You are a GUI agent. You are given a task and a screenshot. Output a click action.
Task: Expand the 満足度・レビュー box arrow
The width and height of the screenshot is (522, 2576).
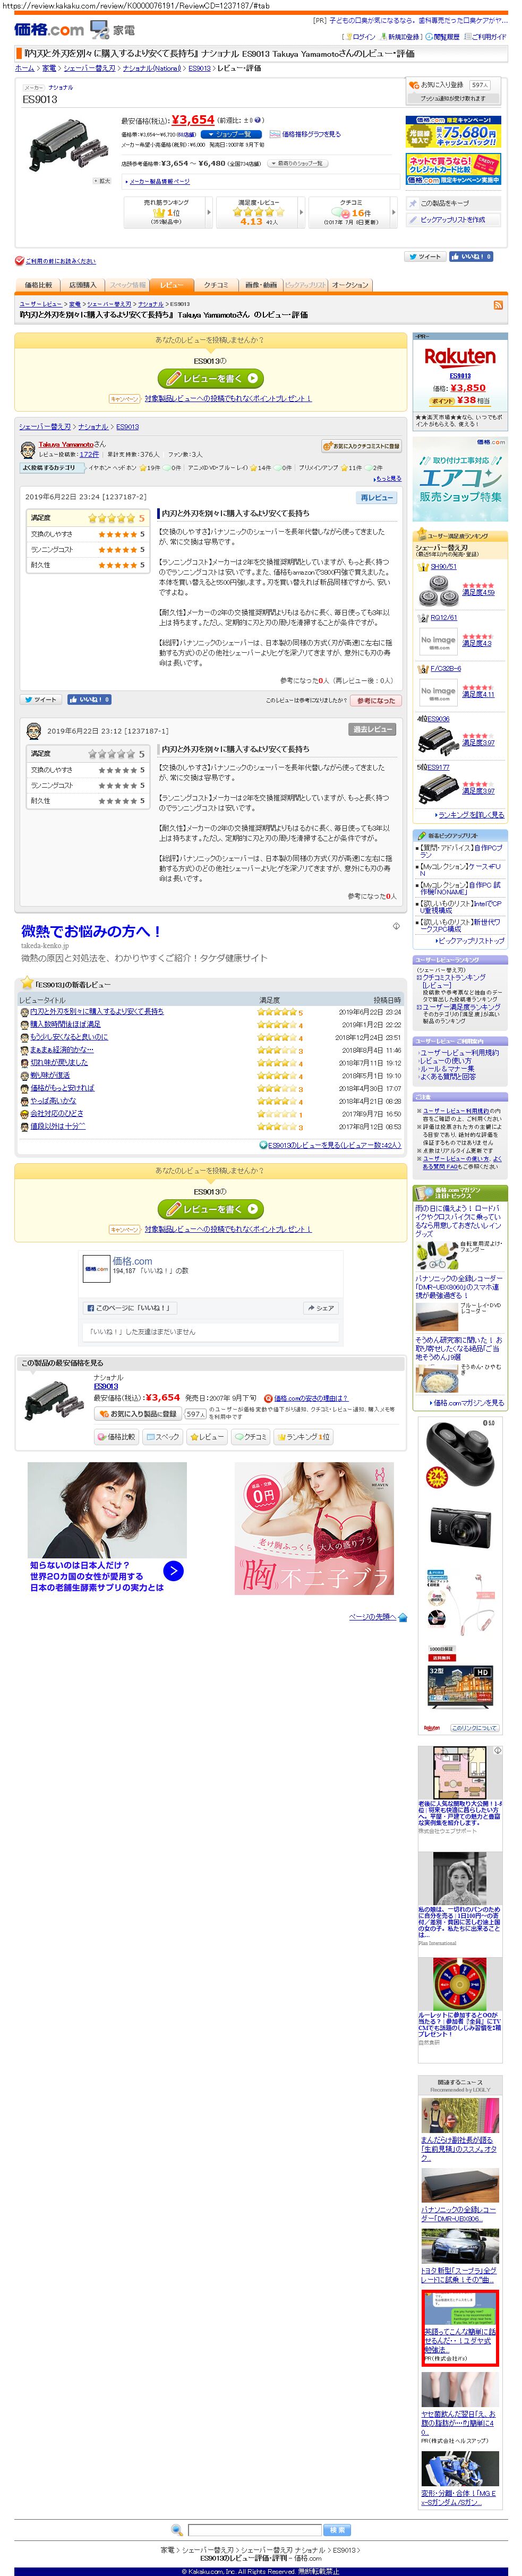click(301, 211)
